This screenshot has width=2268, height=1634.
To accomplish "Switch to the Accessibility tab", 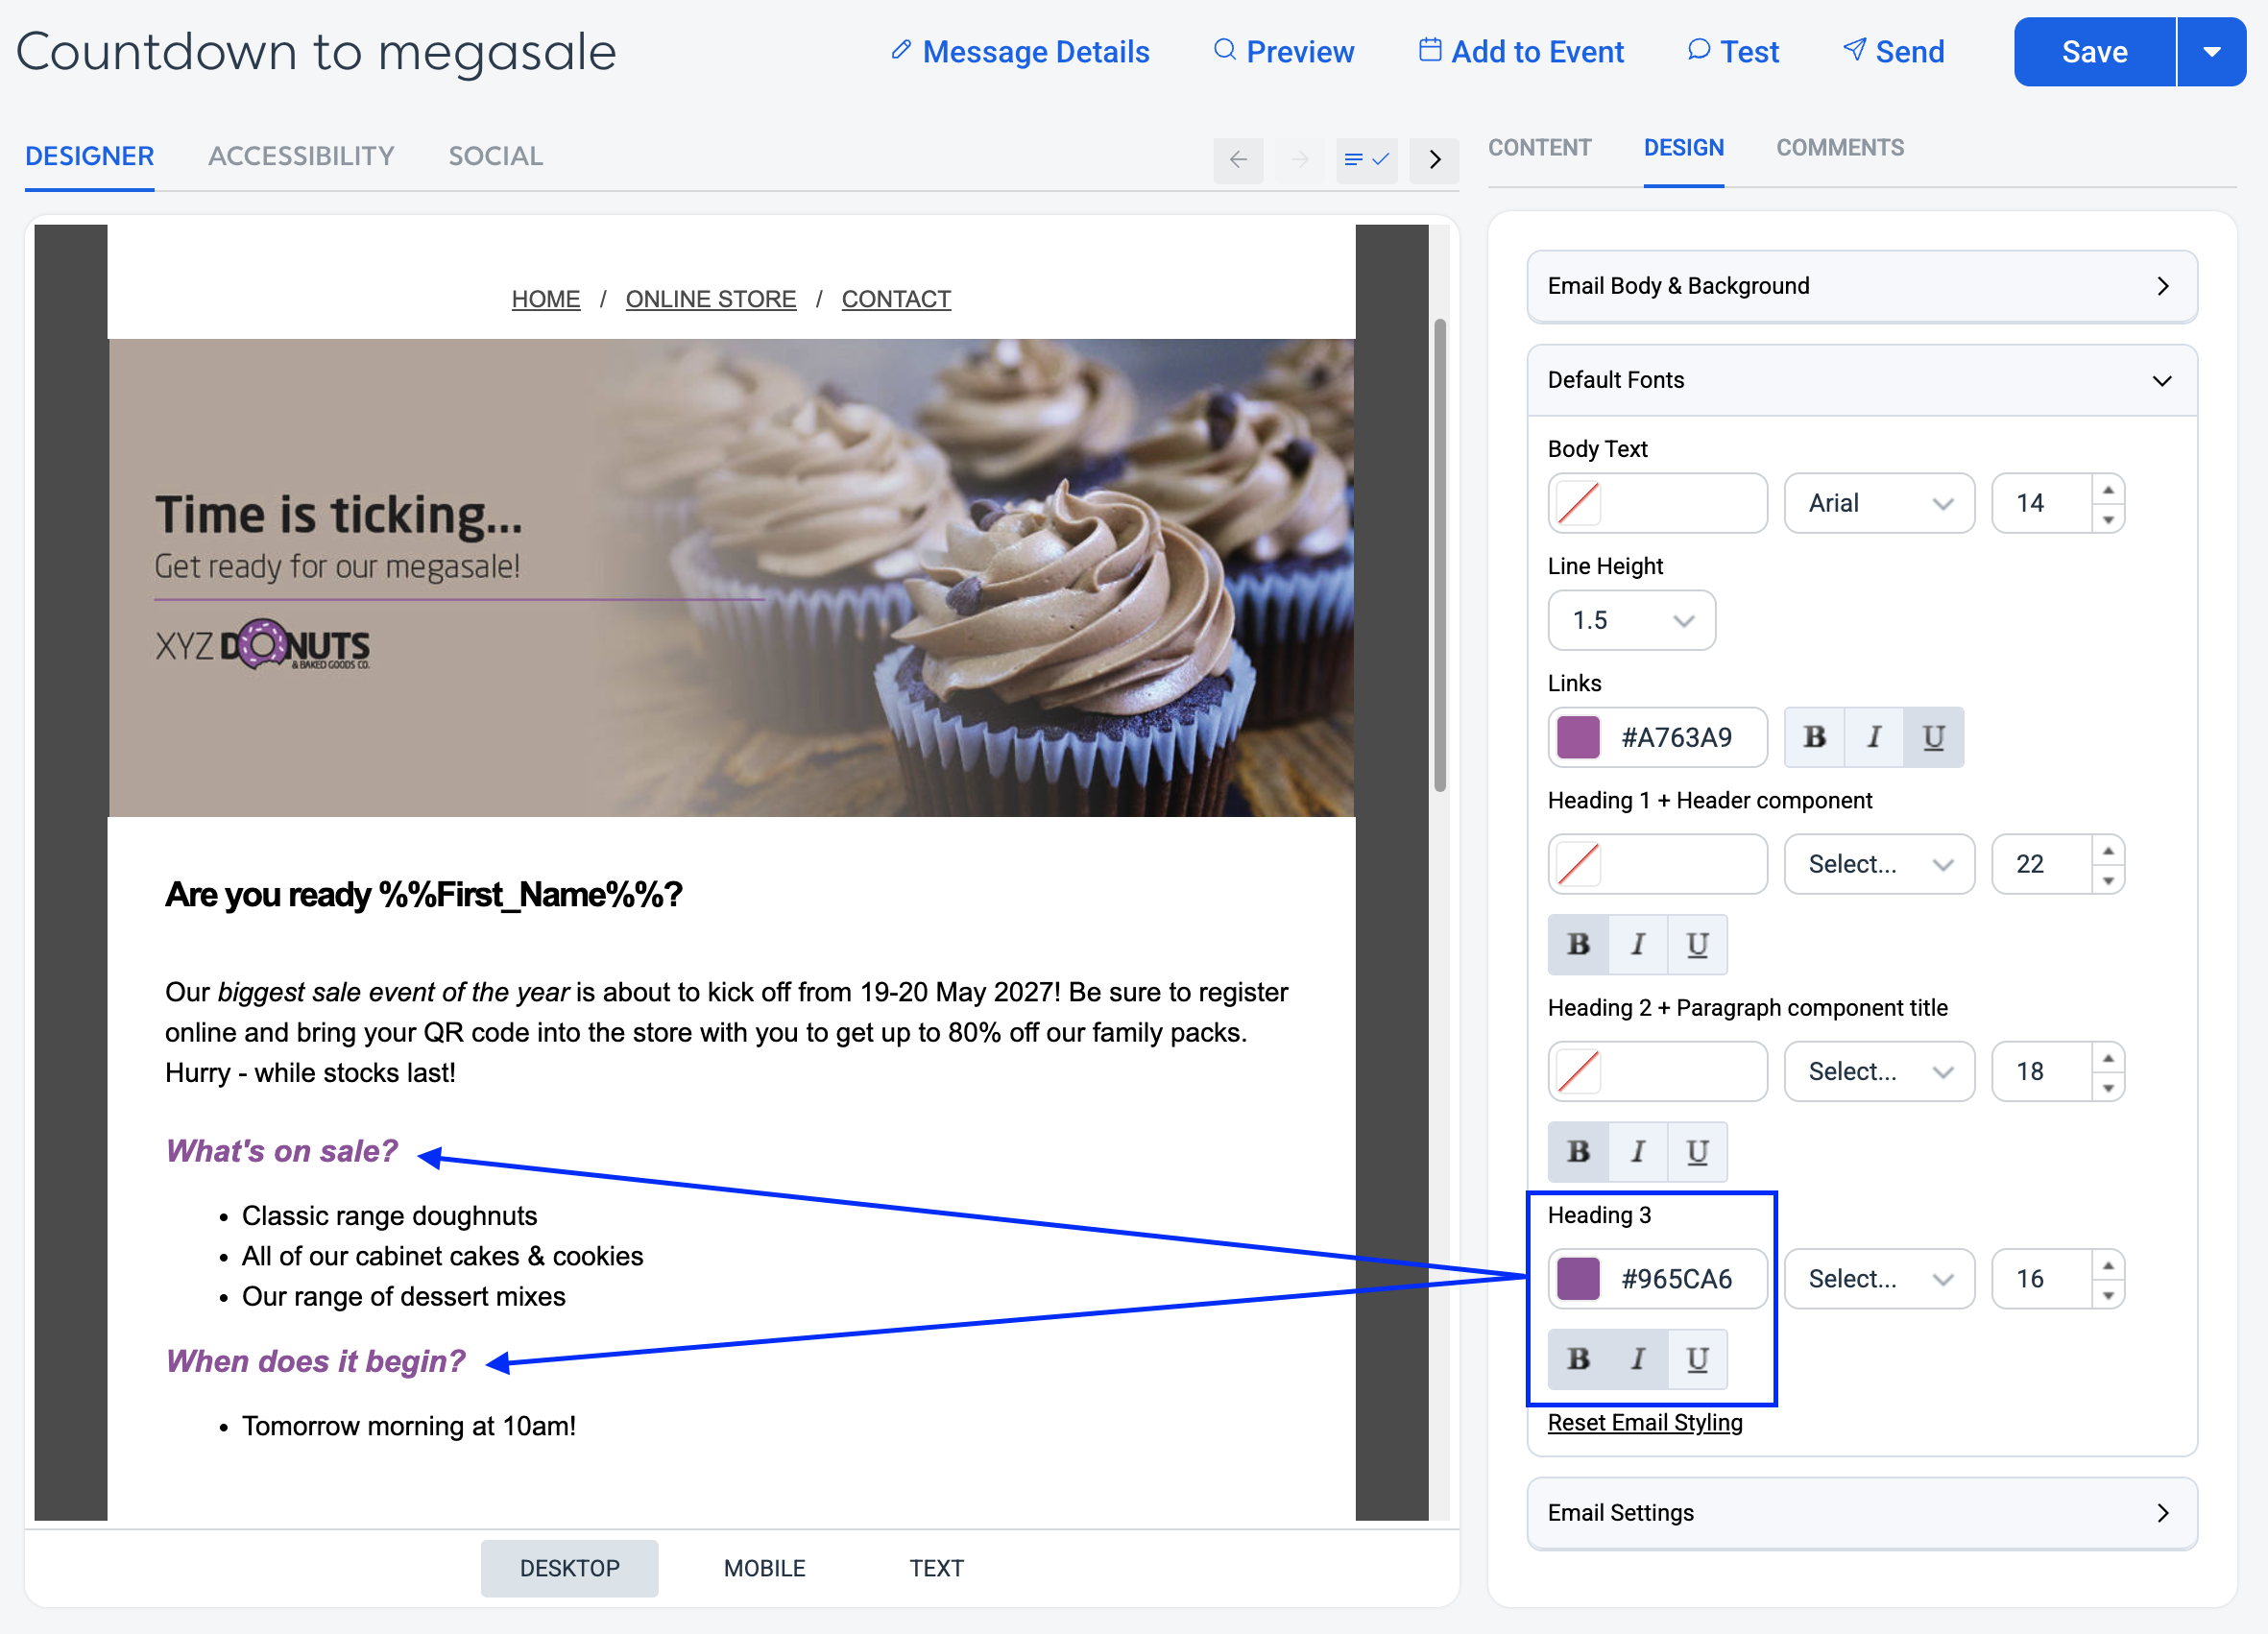I will [x=301, y=156].
